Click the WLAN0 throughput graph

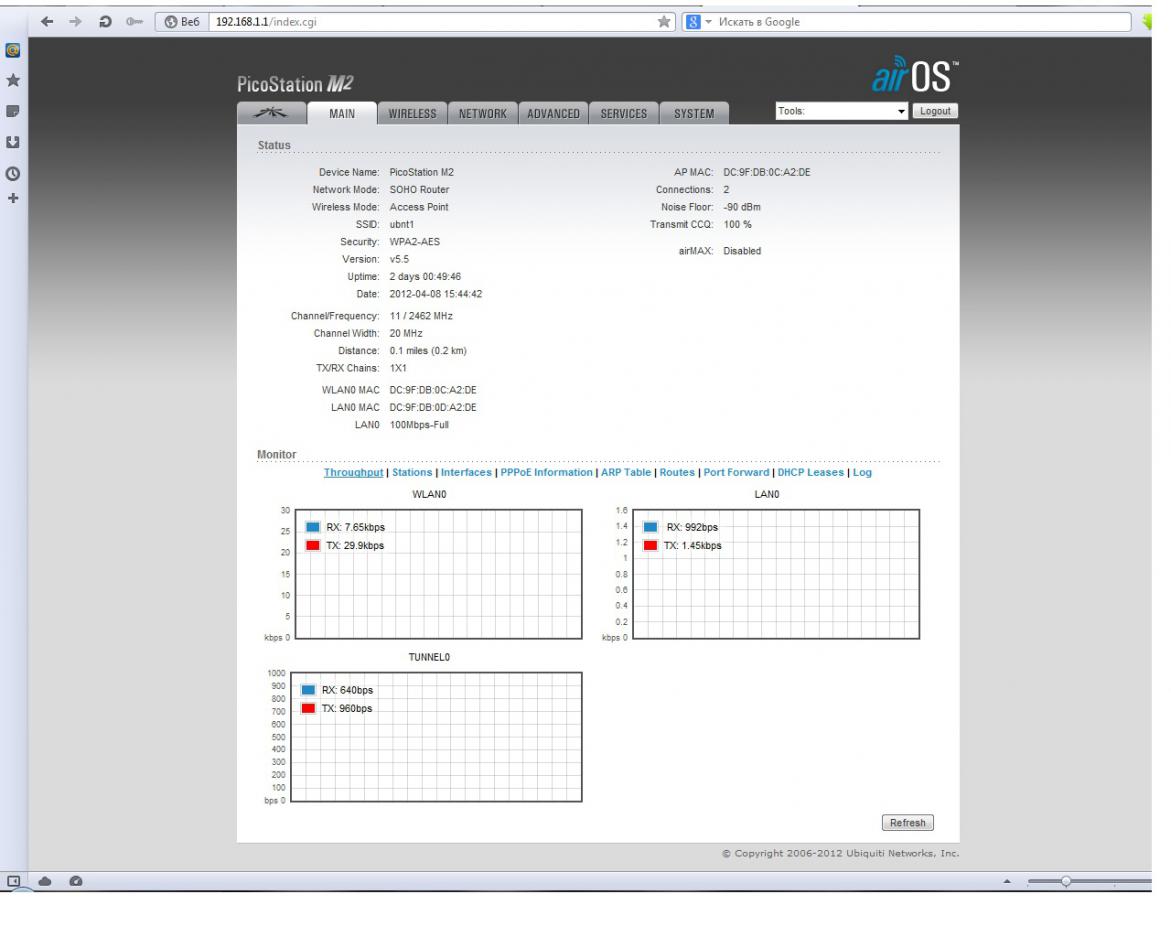point(438,574)
